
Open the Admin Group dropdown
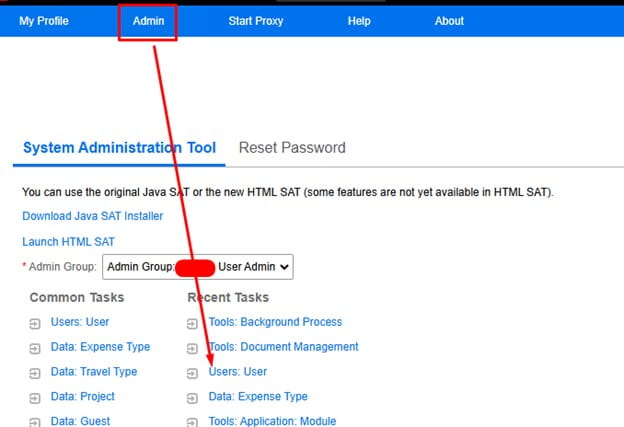[197, 267]
